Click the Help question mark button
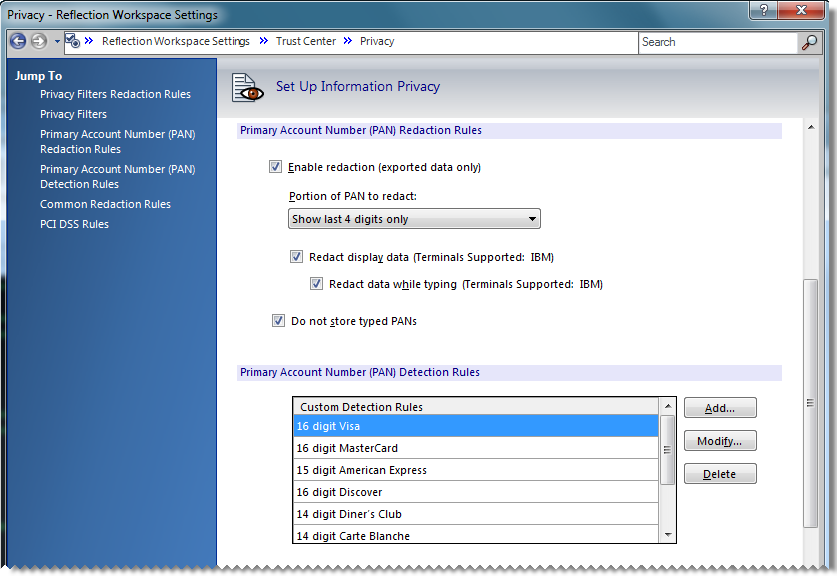This screenshot has height=576, width=837. pos(764,10)
